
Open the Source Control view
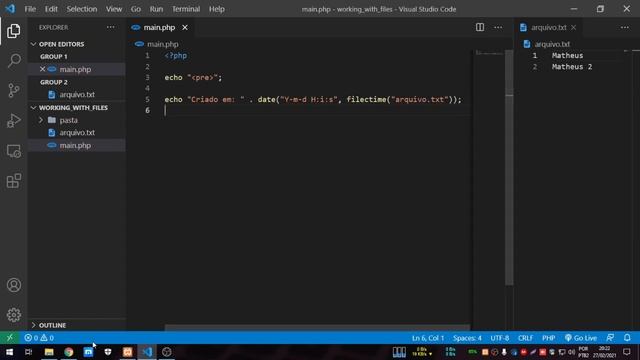point(13,91)
